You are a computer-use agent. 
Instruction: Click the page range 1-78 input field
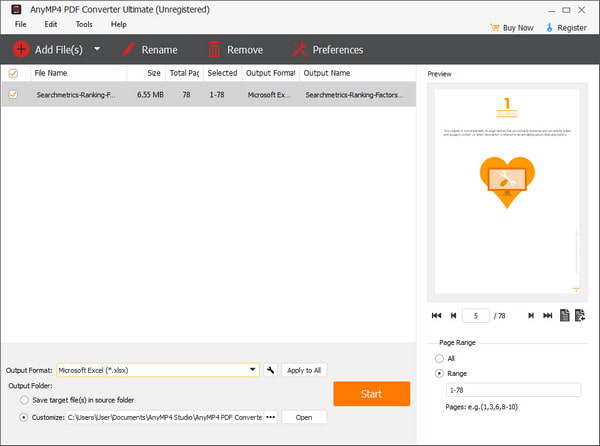click(513, 390)
